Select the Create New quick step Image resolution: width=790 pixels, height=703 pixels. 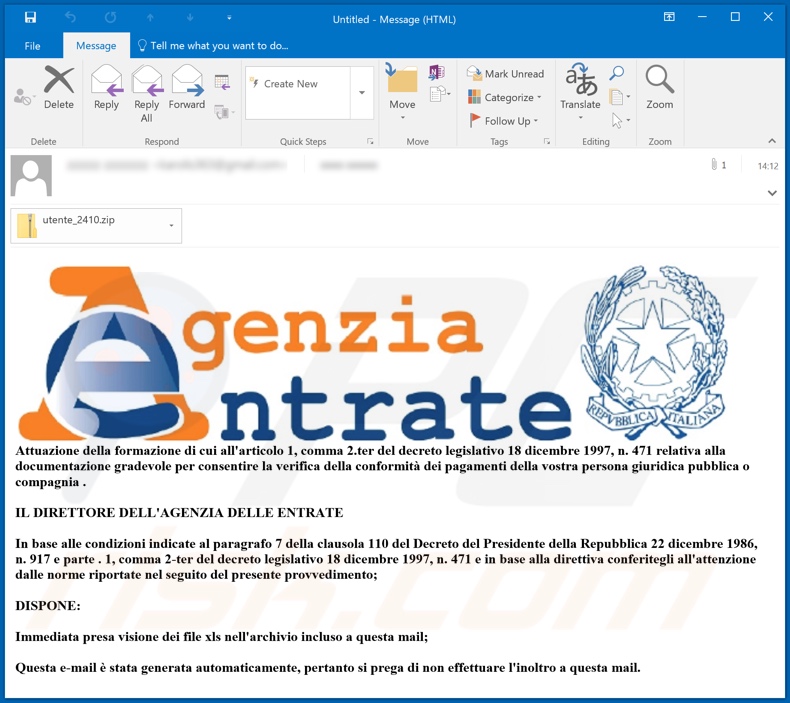click(298, 84)
